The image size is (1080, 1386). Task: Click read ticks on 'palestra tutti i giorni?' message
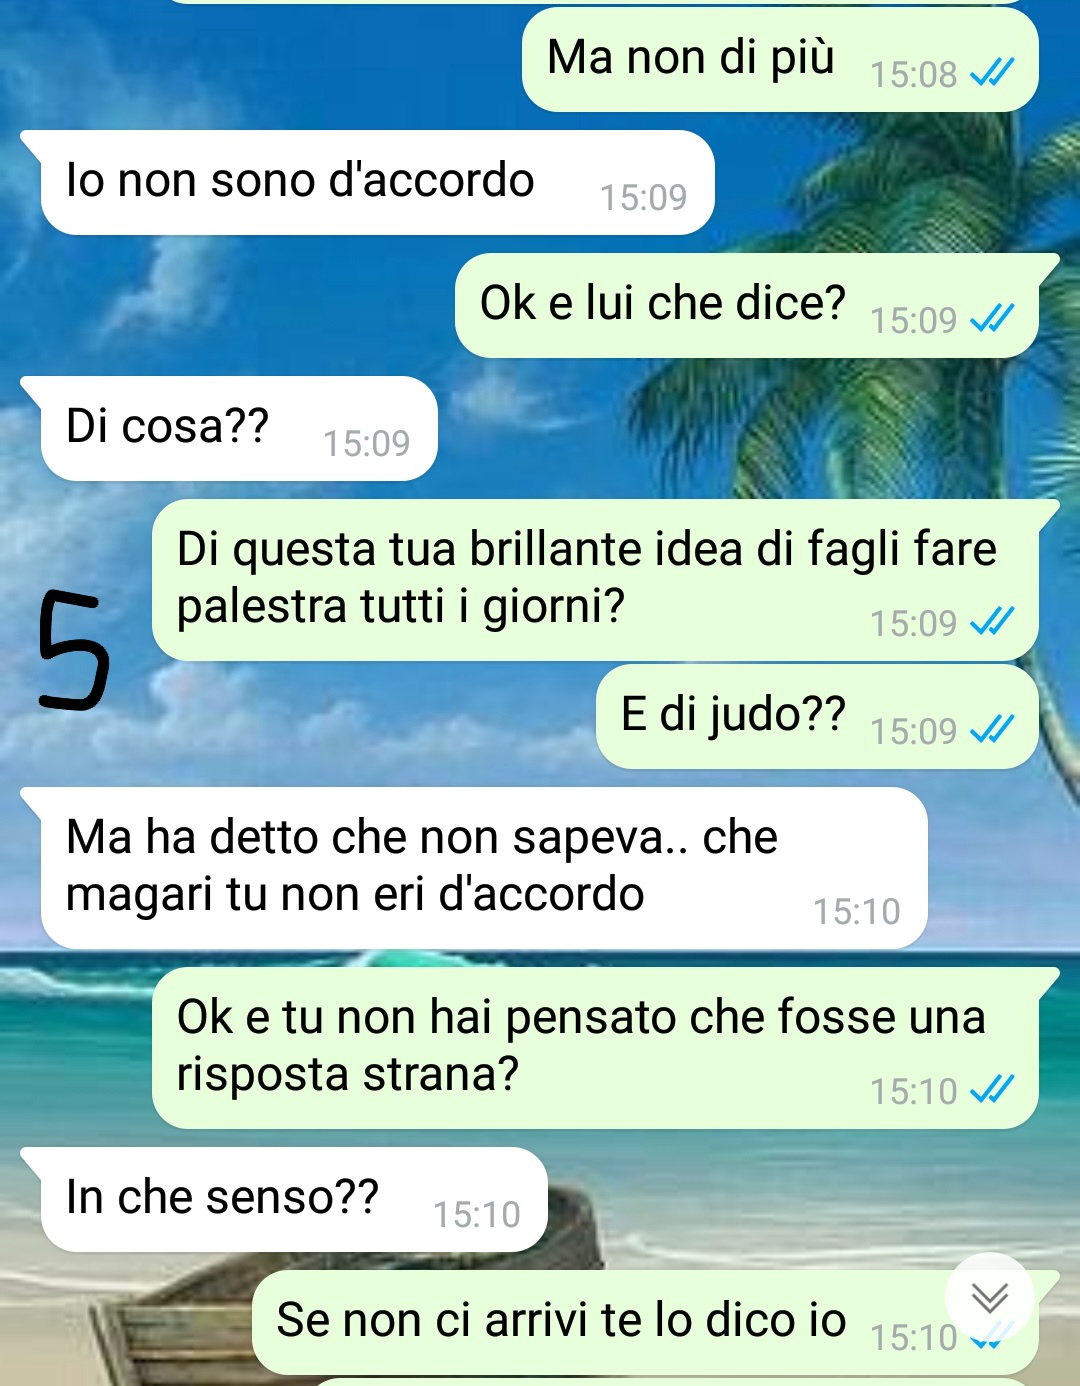point(992,622)
